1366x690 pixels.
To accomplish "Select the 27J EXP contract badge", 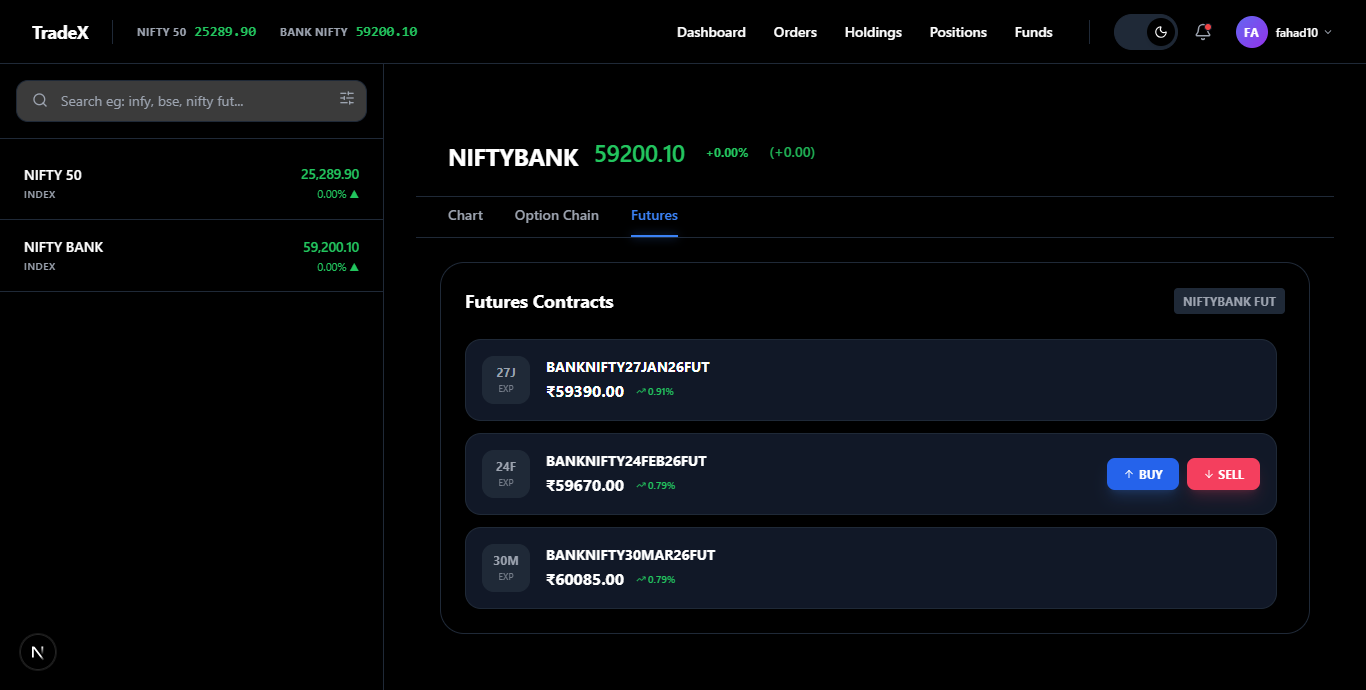I will (x=506, y=380).
